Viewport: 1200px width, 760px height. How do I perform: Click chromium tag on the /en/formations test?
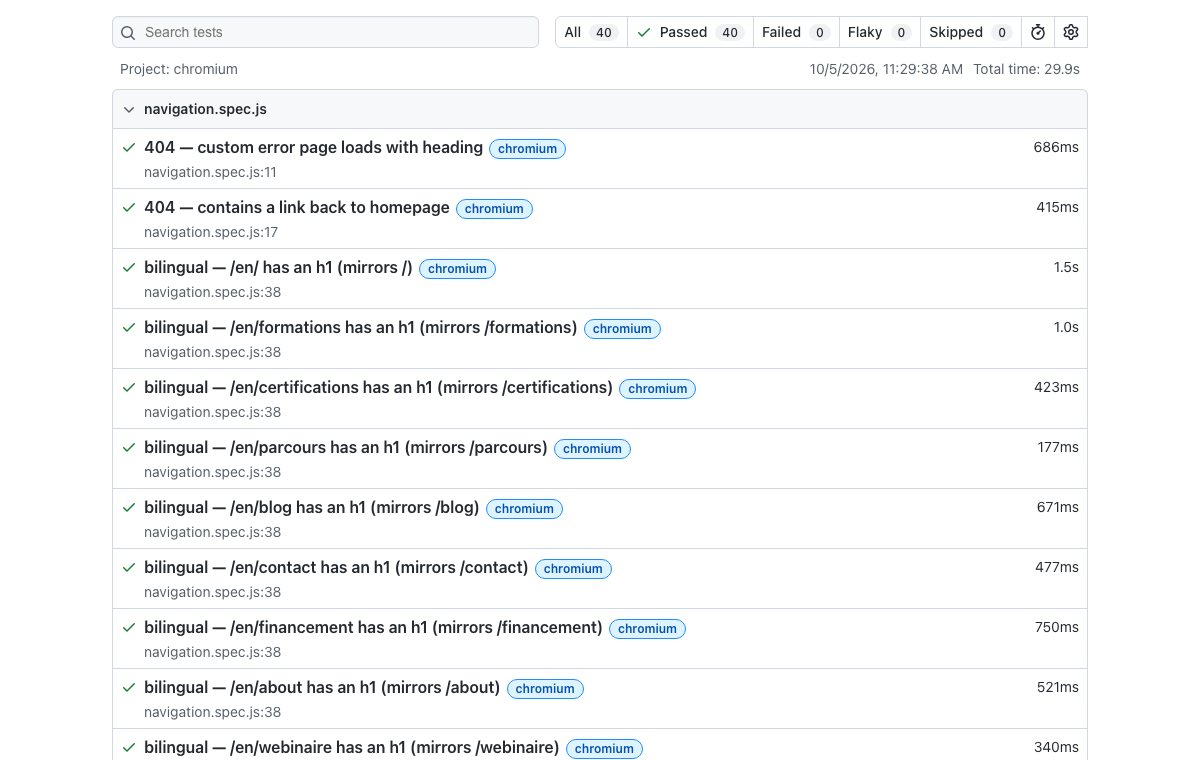pos(622,328)
